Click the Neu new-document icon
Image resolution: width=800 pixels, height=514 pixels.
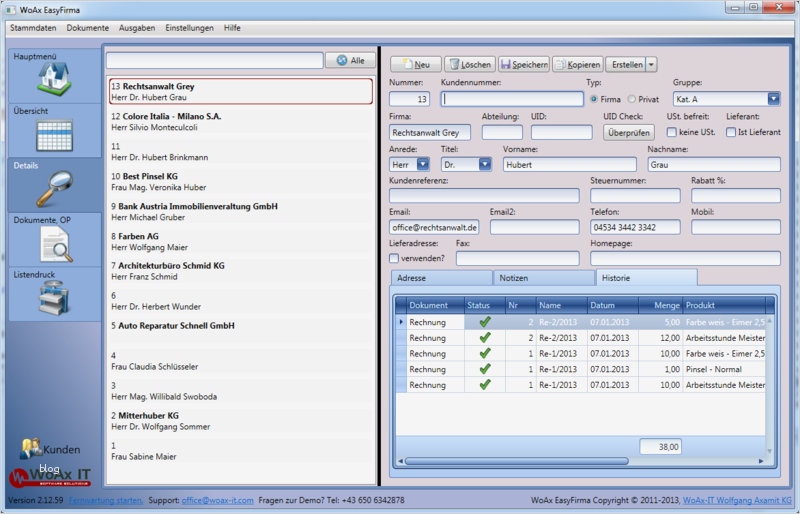point(407,64)
